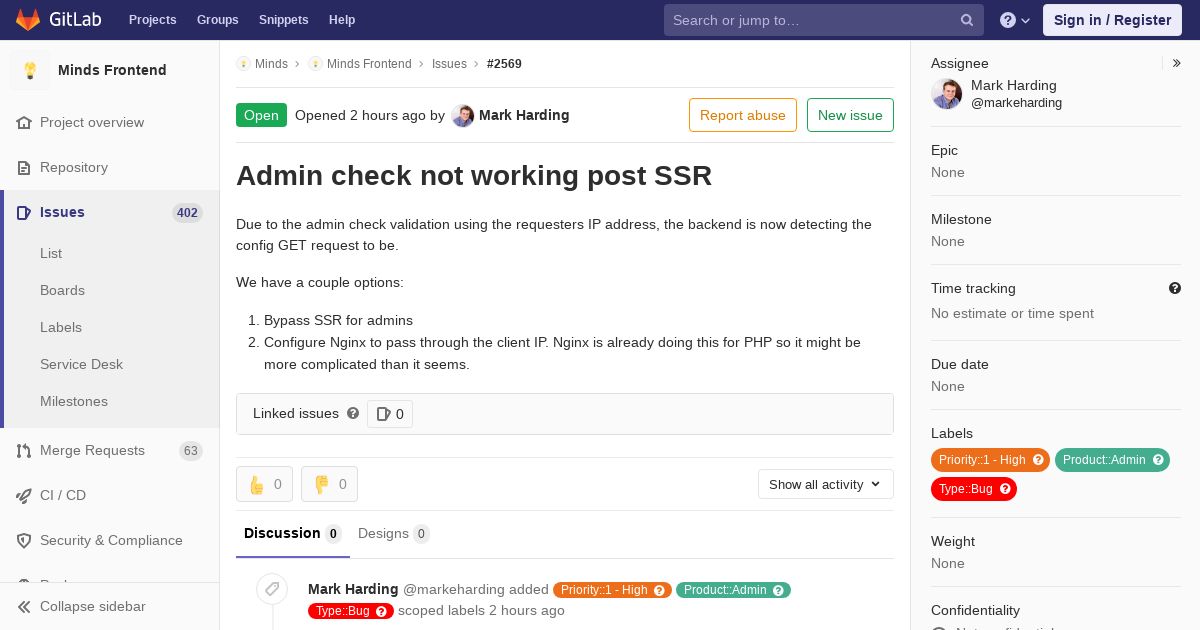Open the Boards sidebar item
Screen dimensions: 1200x630
(62, 290)
